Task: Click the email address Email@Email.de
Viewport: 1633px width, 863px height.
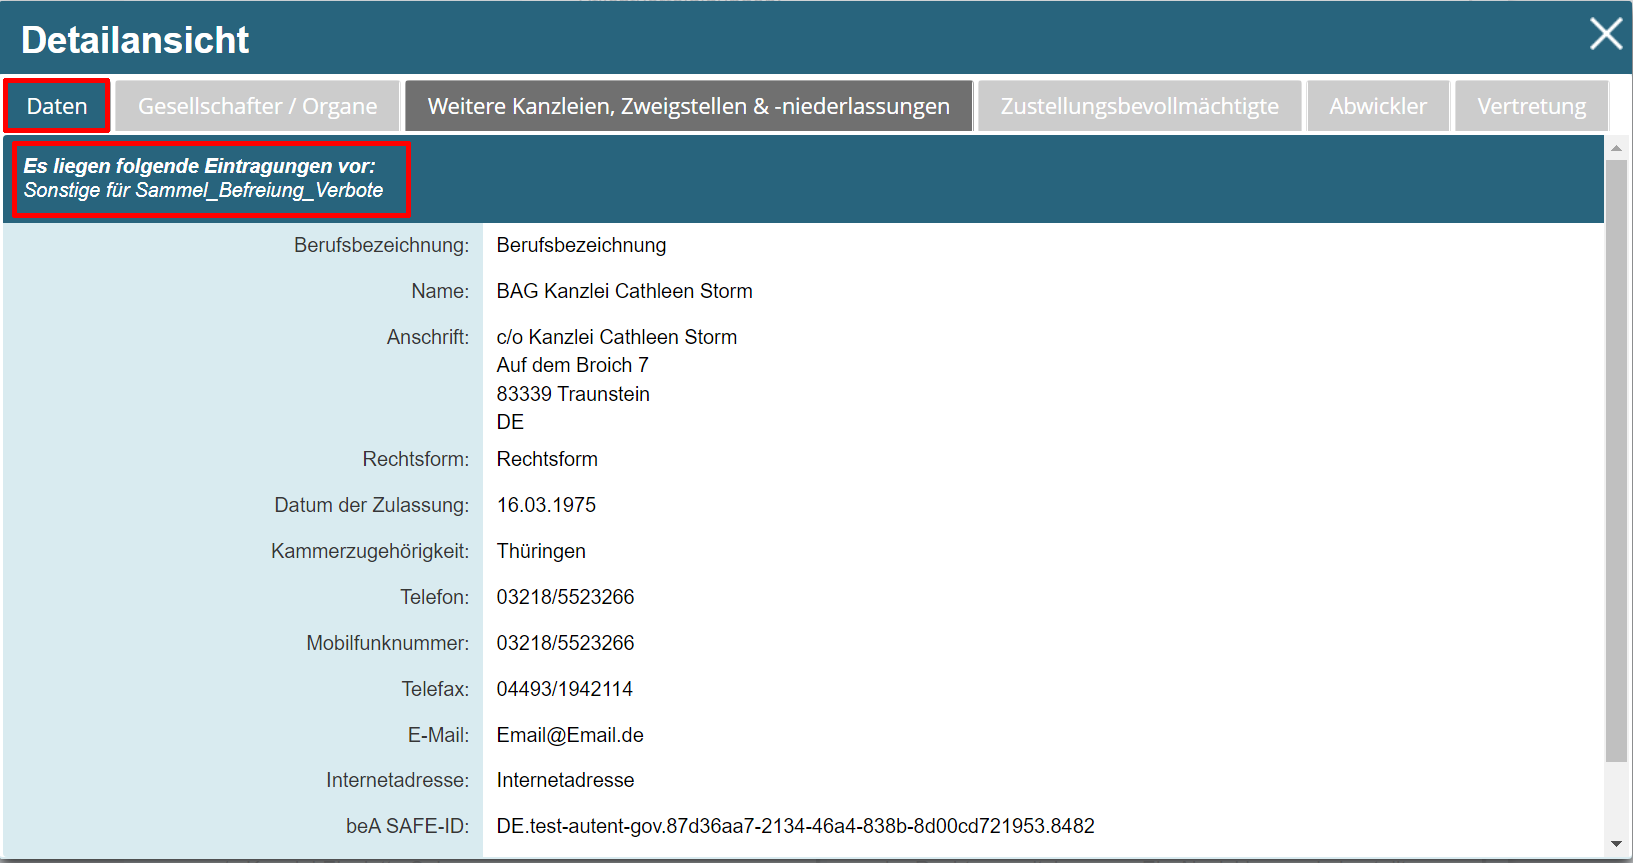Action: point(570,735)
